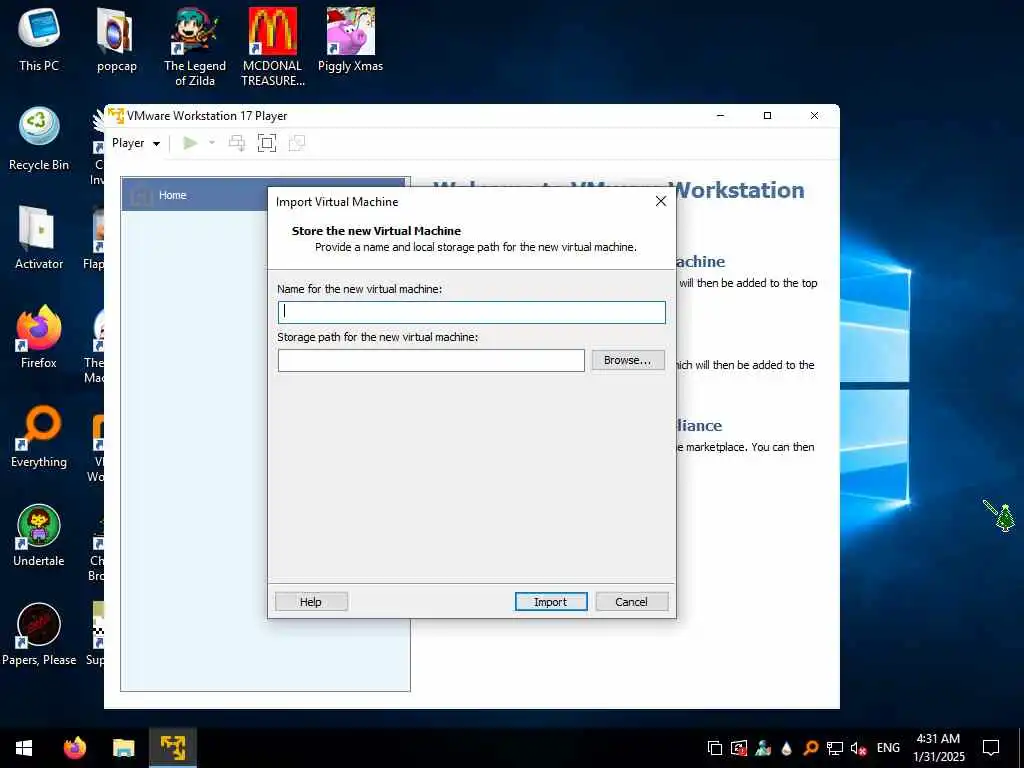Viewport: 1024px width, 768px height.
Task: Select the Firefox desktop shortcut
Action: coord(39,337)
